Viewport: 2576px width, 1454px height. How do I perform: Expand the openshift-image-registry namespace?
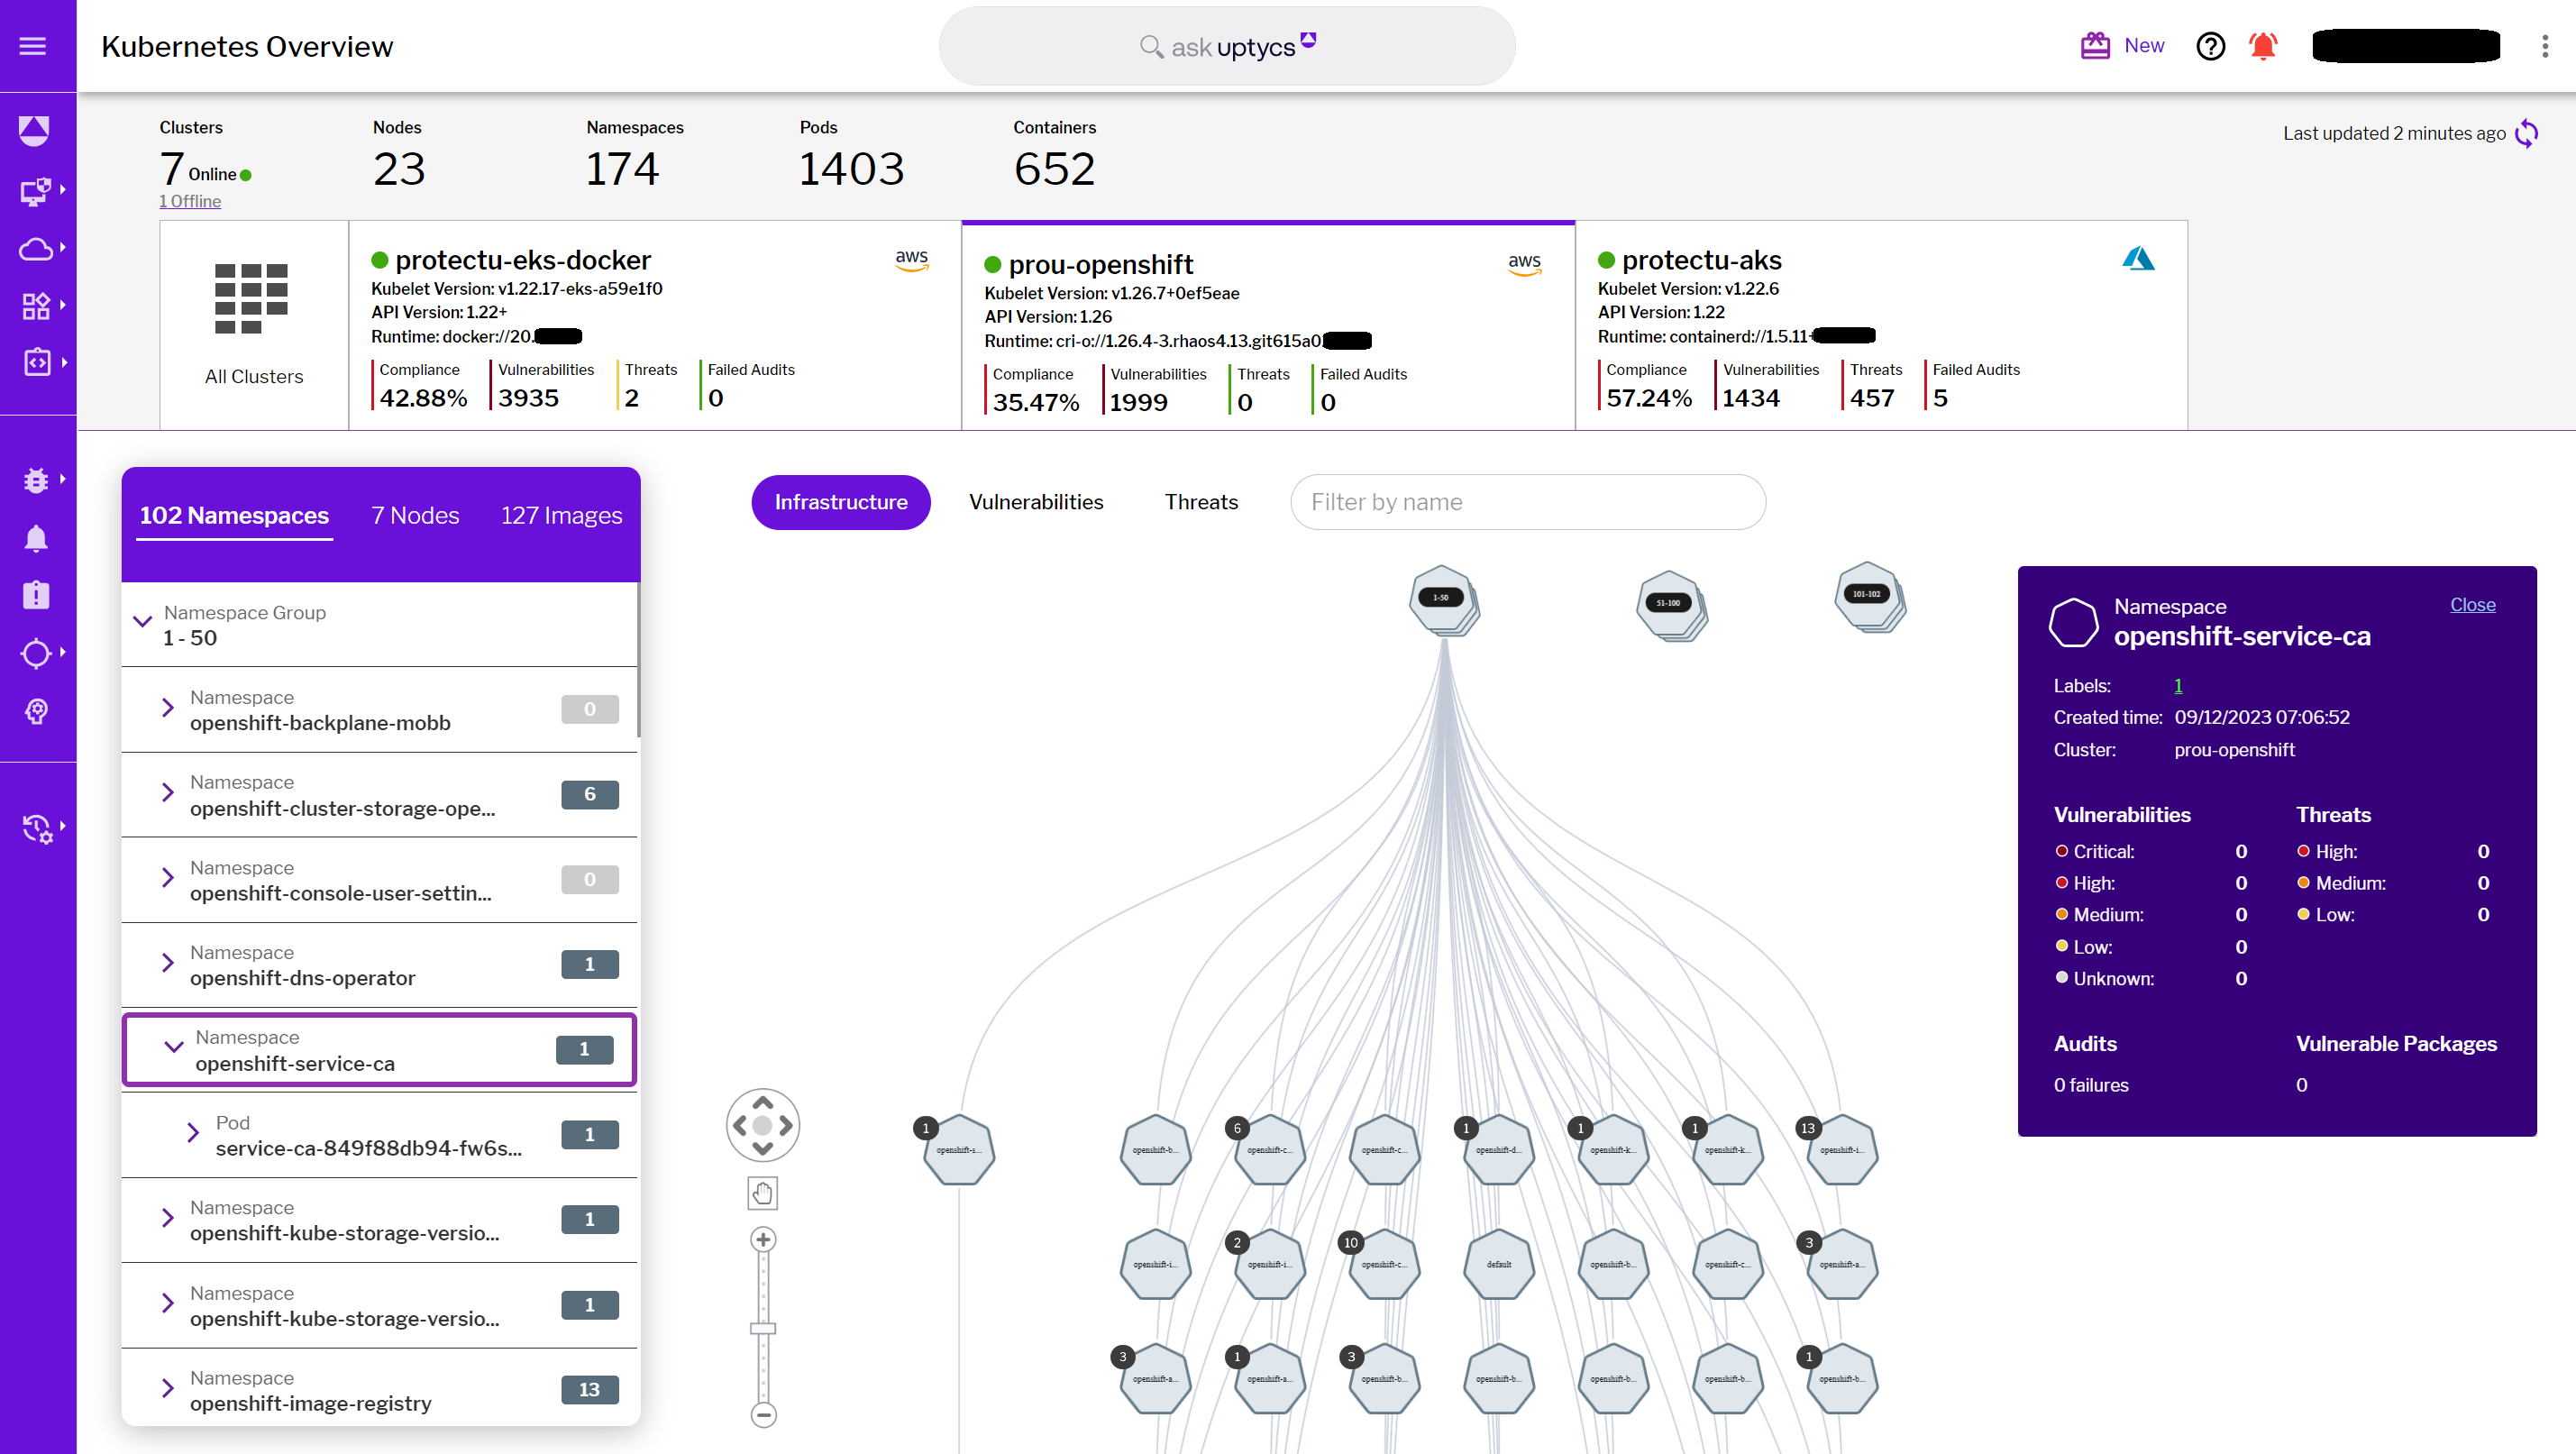coord(167,1387)
